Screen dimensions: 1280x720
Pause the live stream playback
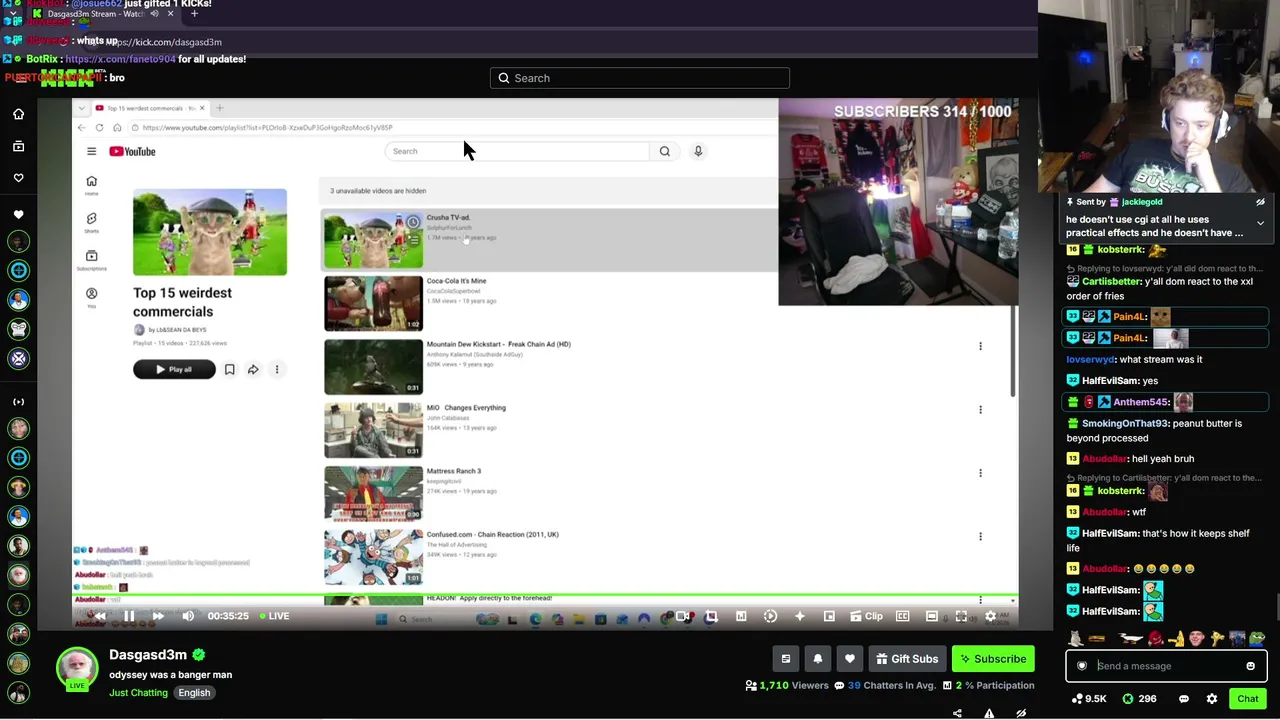pos(129,616)
